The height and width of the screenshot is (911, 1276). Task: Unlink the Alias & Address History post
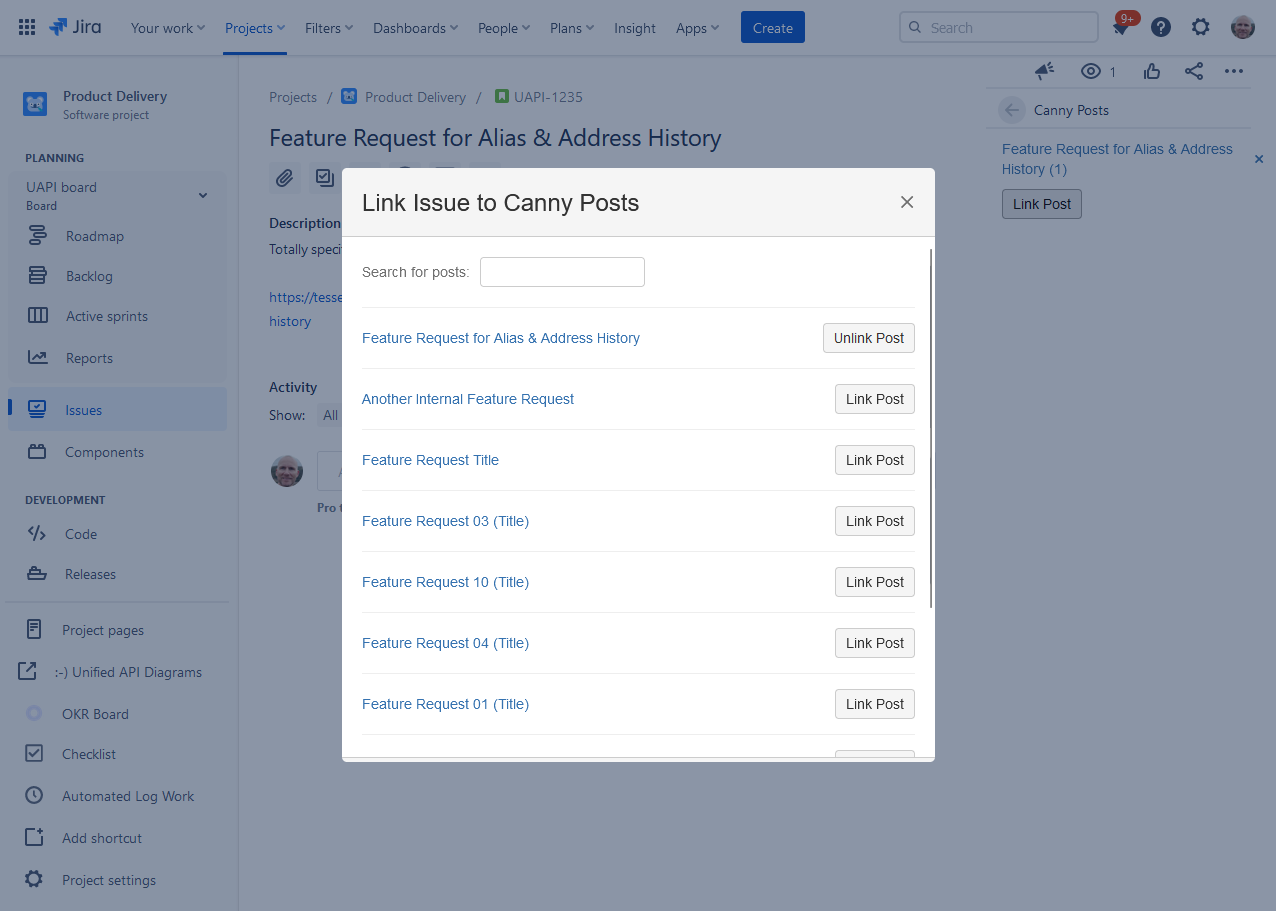coord(868,338)
